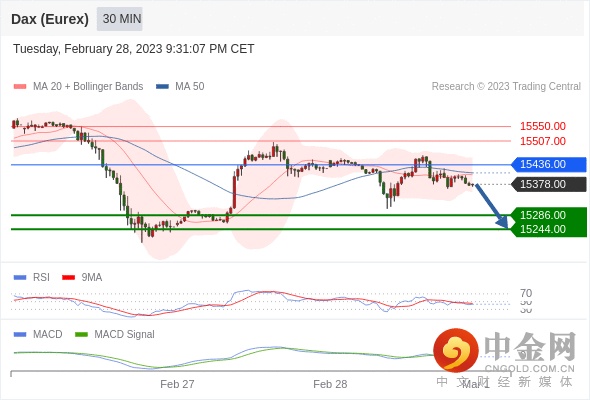Click the RSI 70 level label
590x400 pixels.
[x=526, y=293]
